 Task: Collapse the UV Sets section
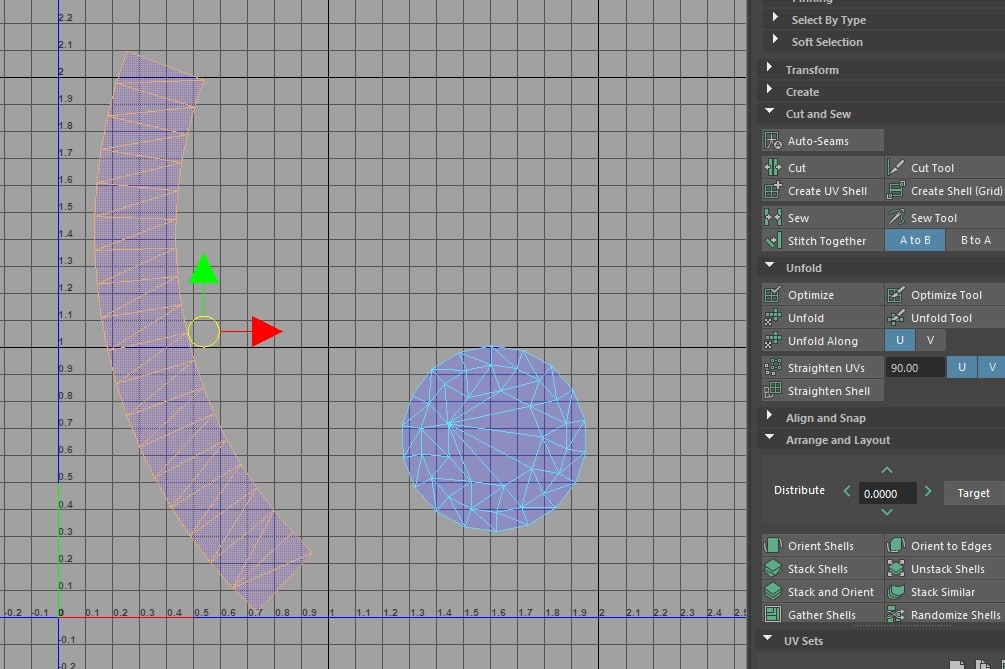click(x=767, y=638)
